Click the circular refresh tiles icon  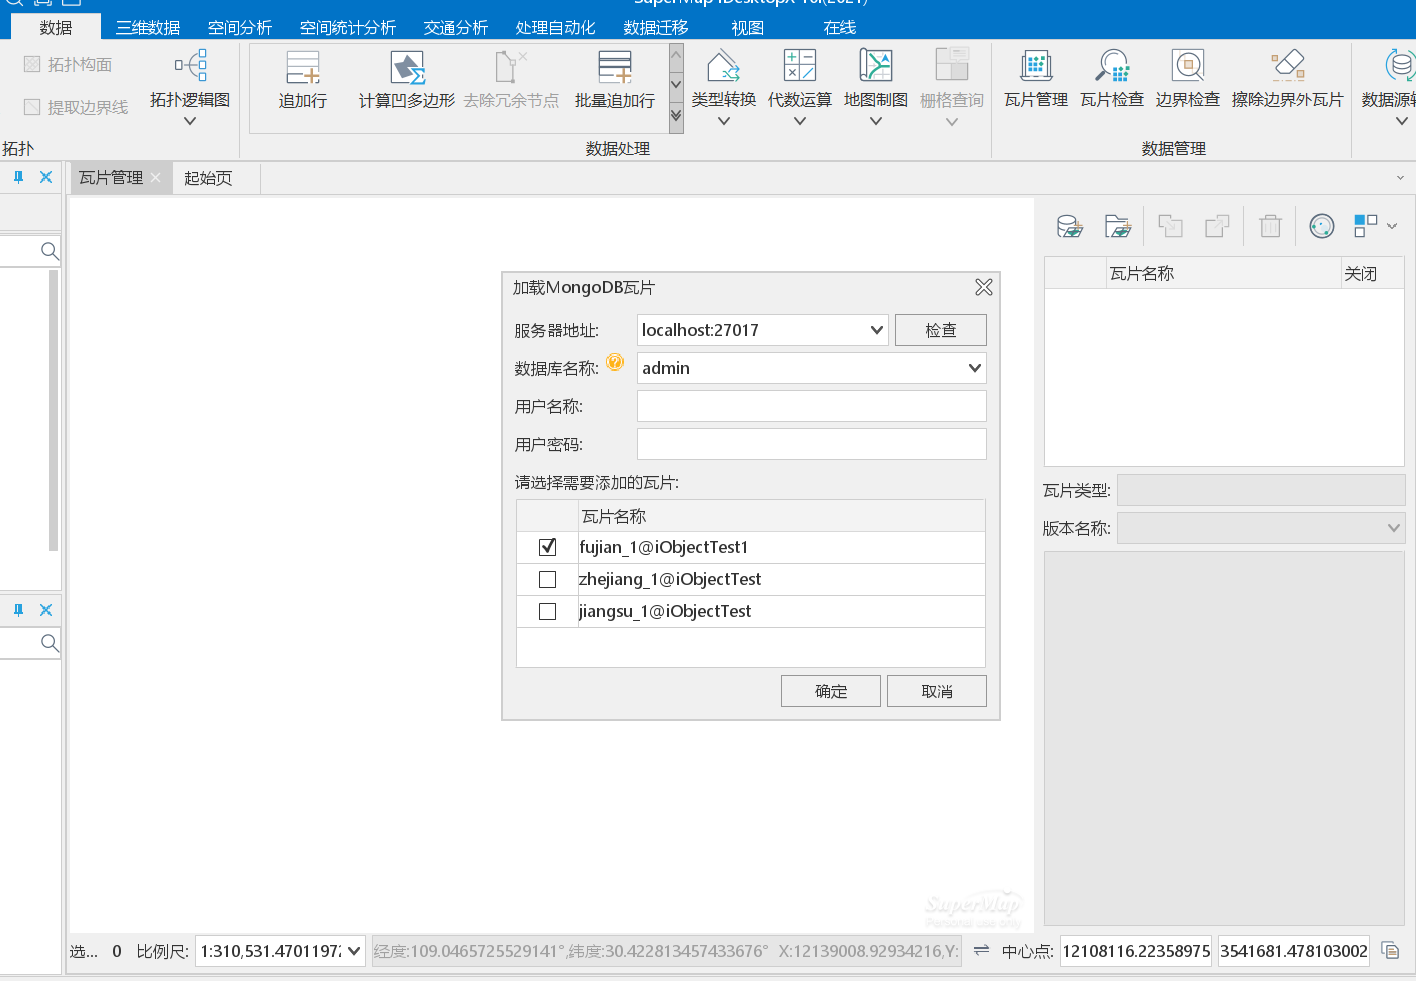coord(1322,227)
